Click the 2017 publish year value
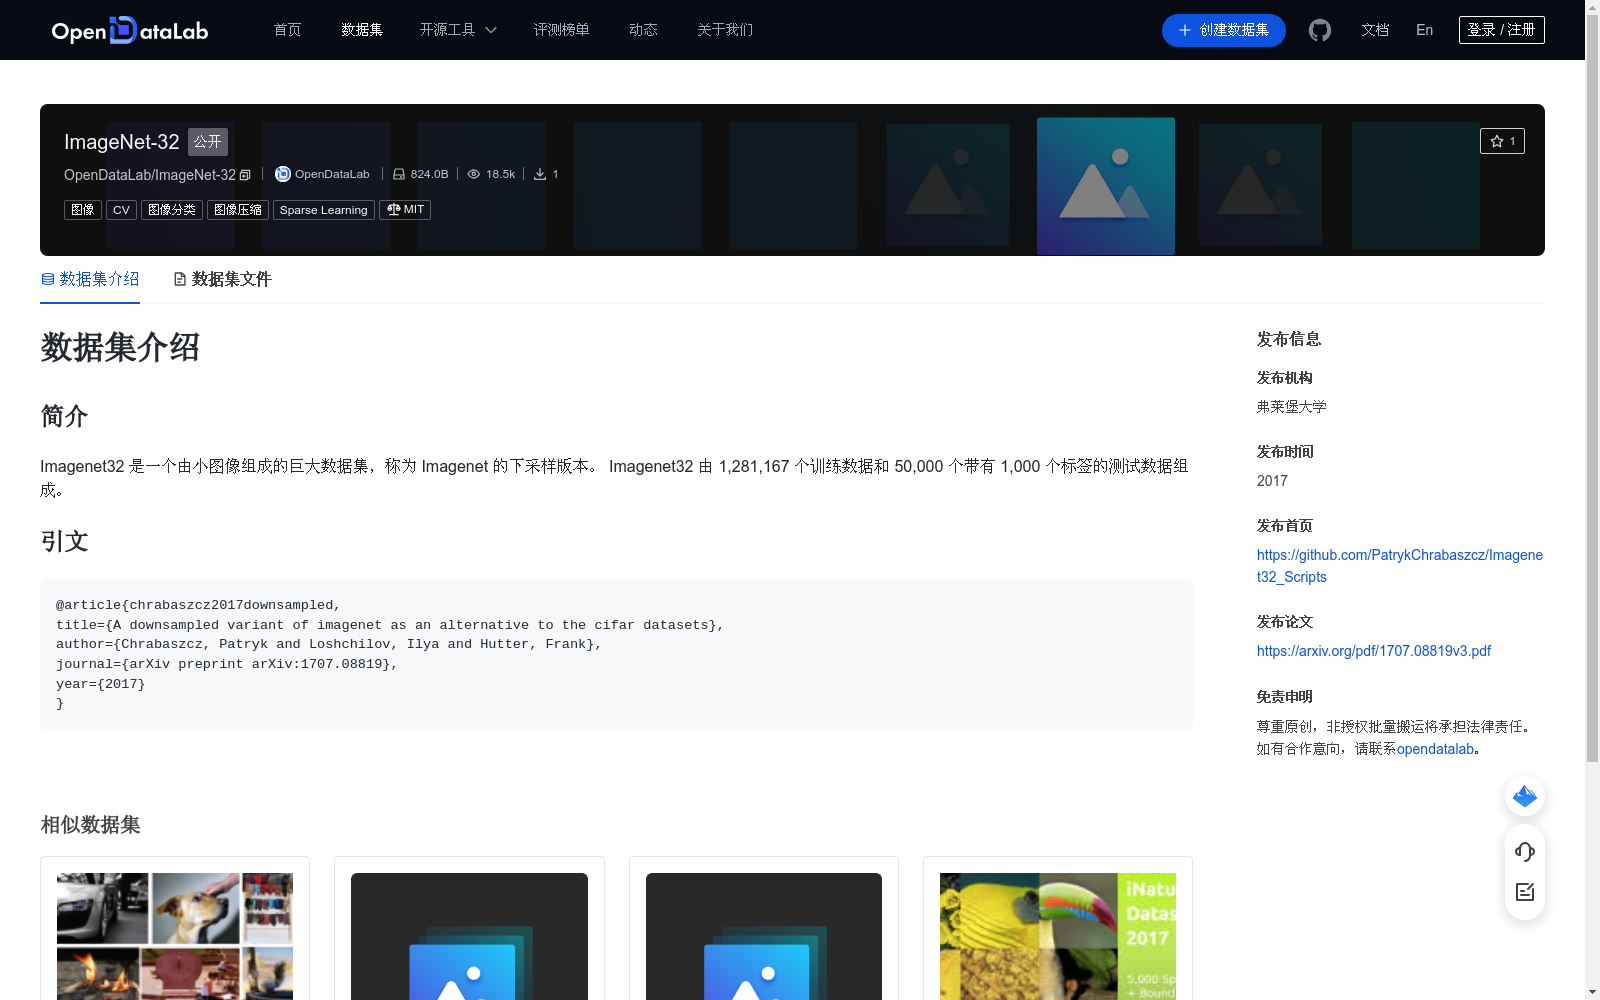 tap(1272, 481)
